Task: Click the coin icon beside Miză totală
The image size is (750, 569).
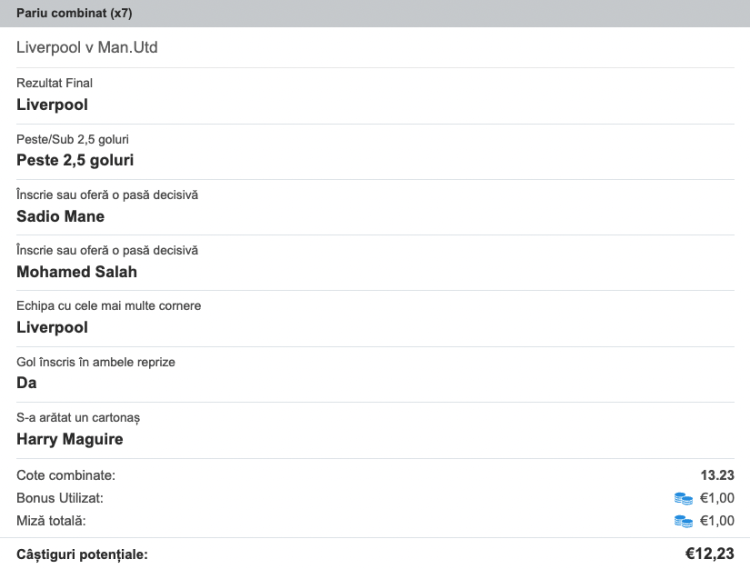Action: click(684, 521)
